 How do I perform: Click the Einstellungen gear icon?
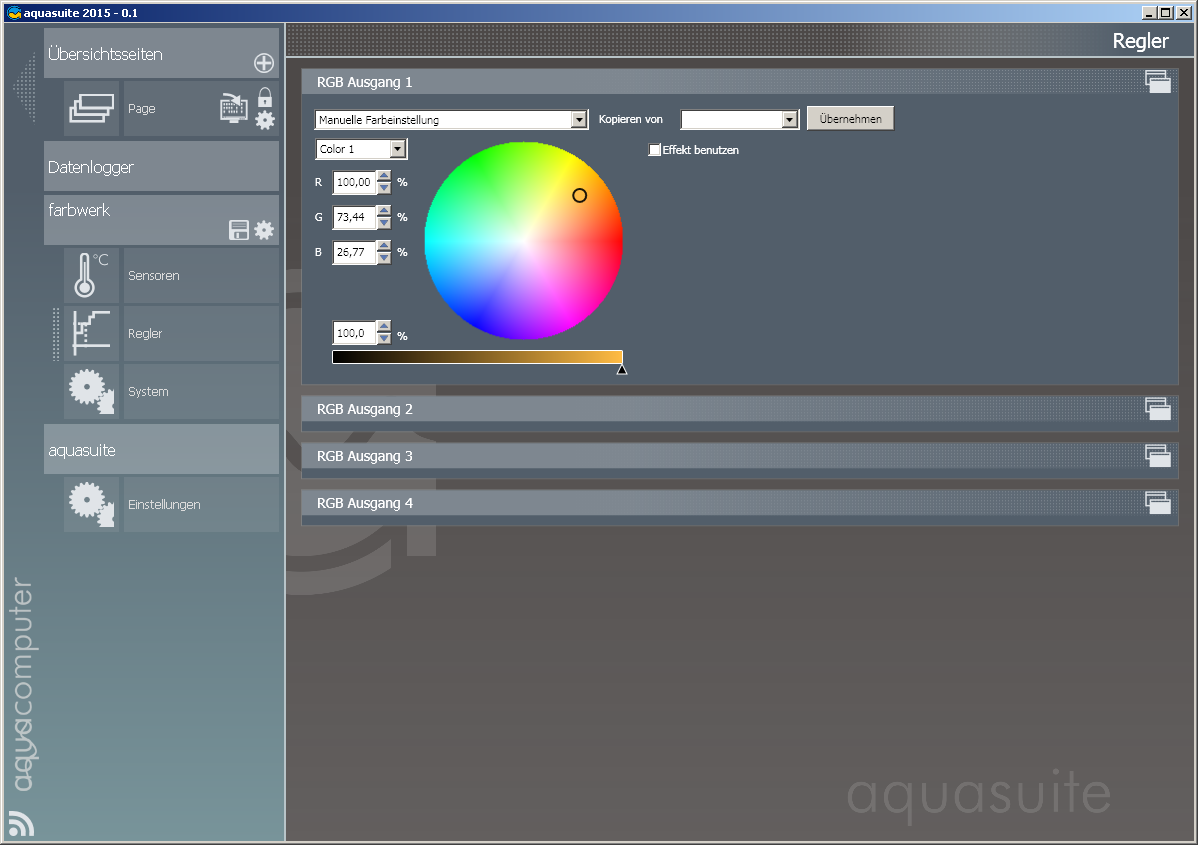[91, 504]
